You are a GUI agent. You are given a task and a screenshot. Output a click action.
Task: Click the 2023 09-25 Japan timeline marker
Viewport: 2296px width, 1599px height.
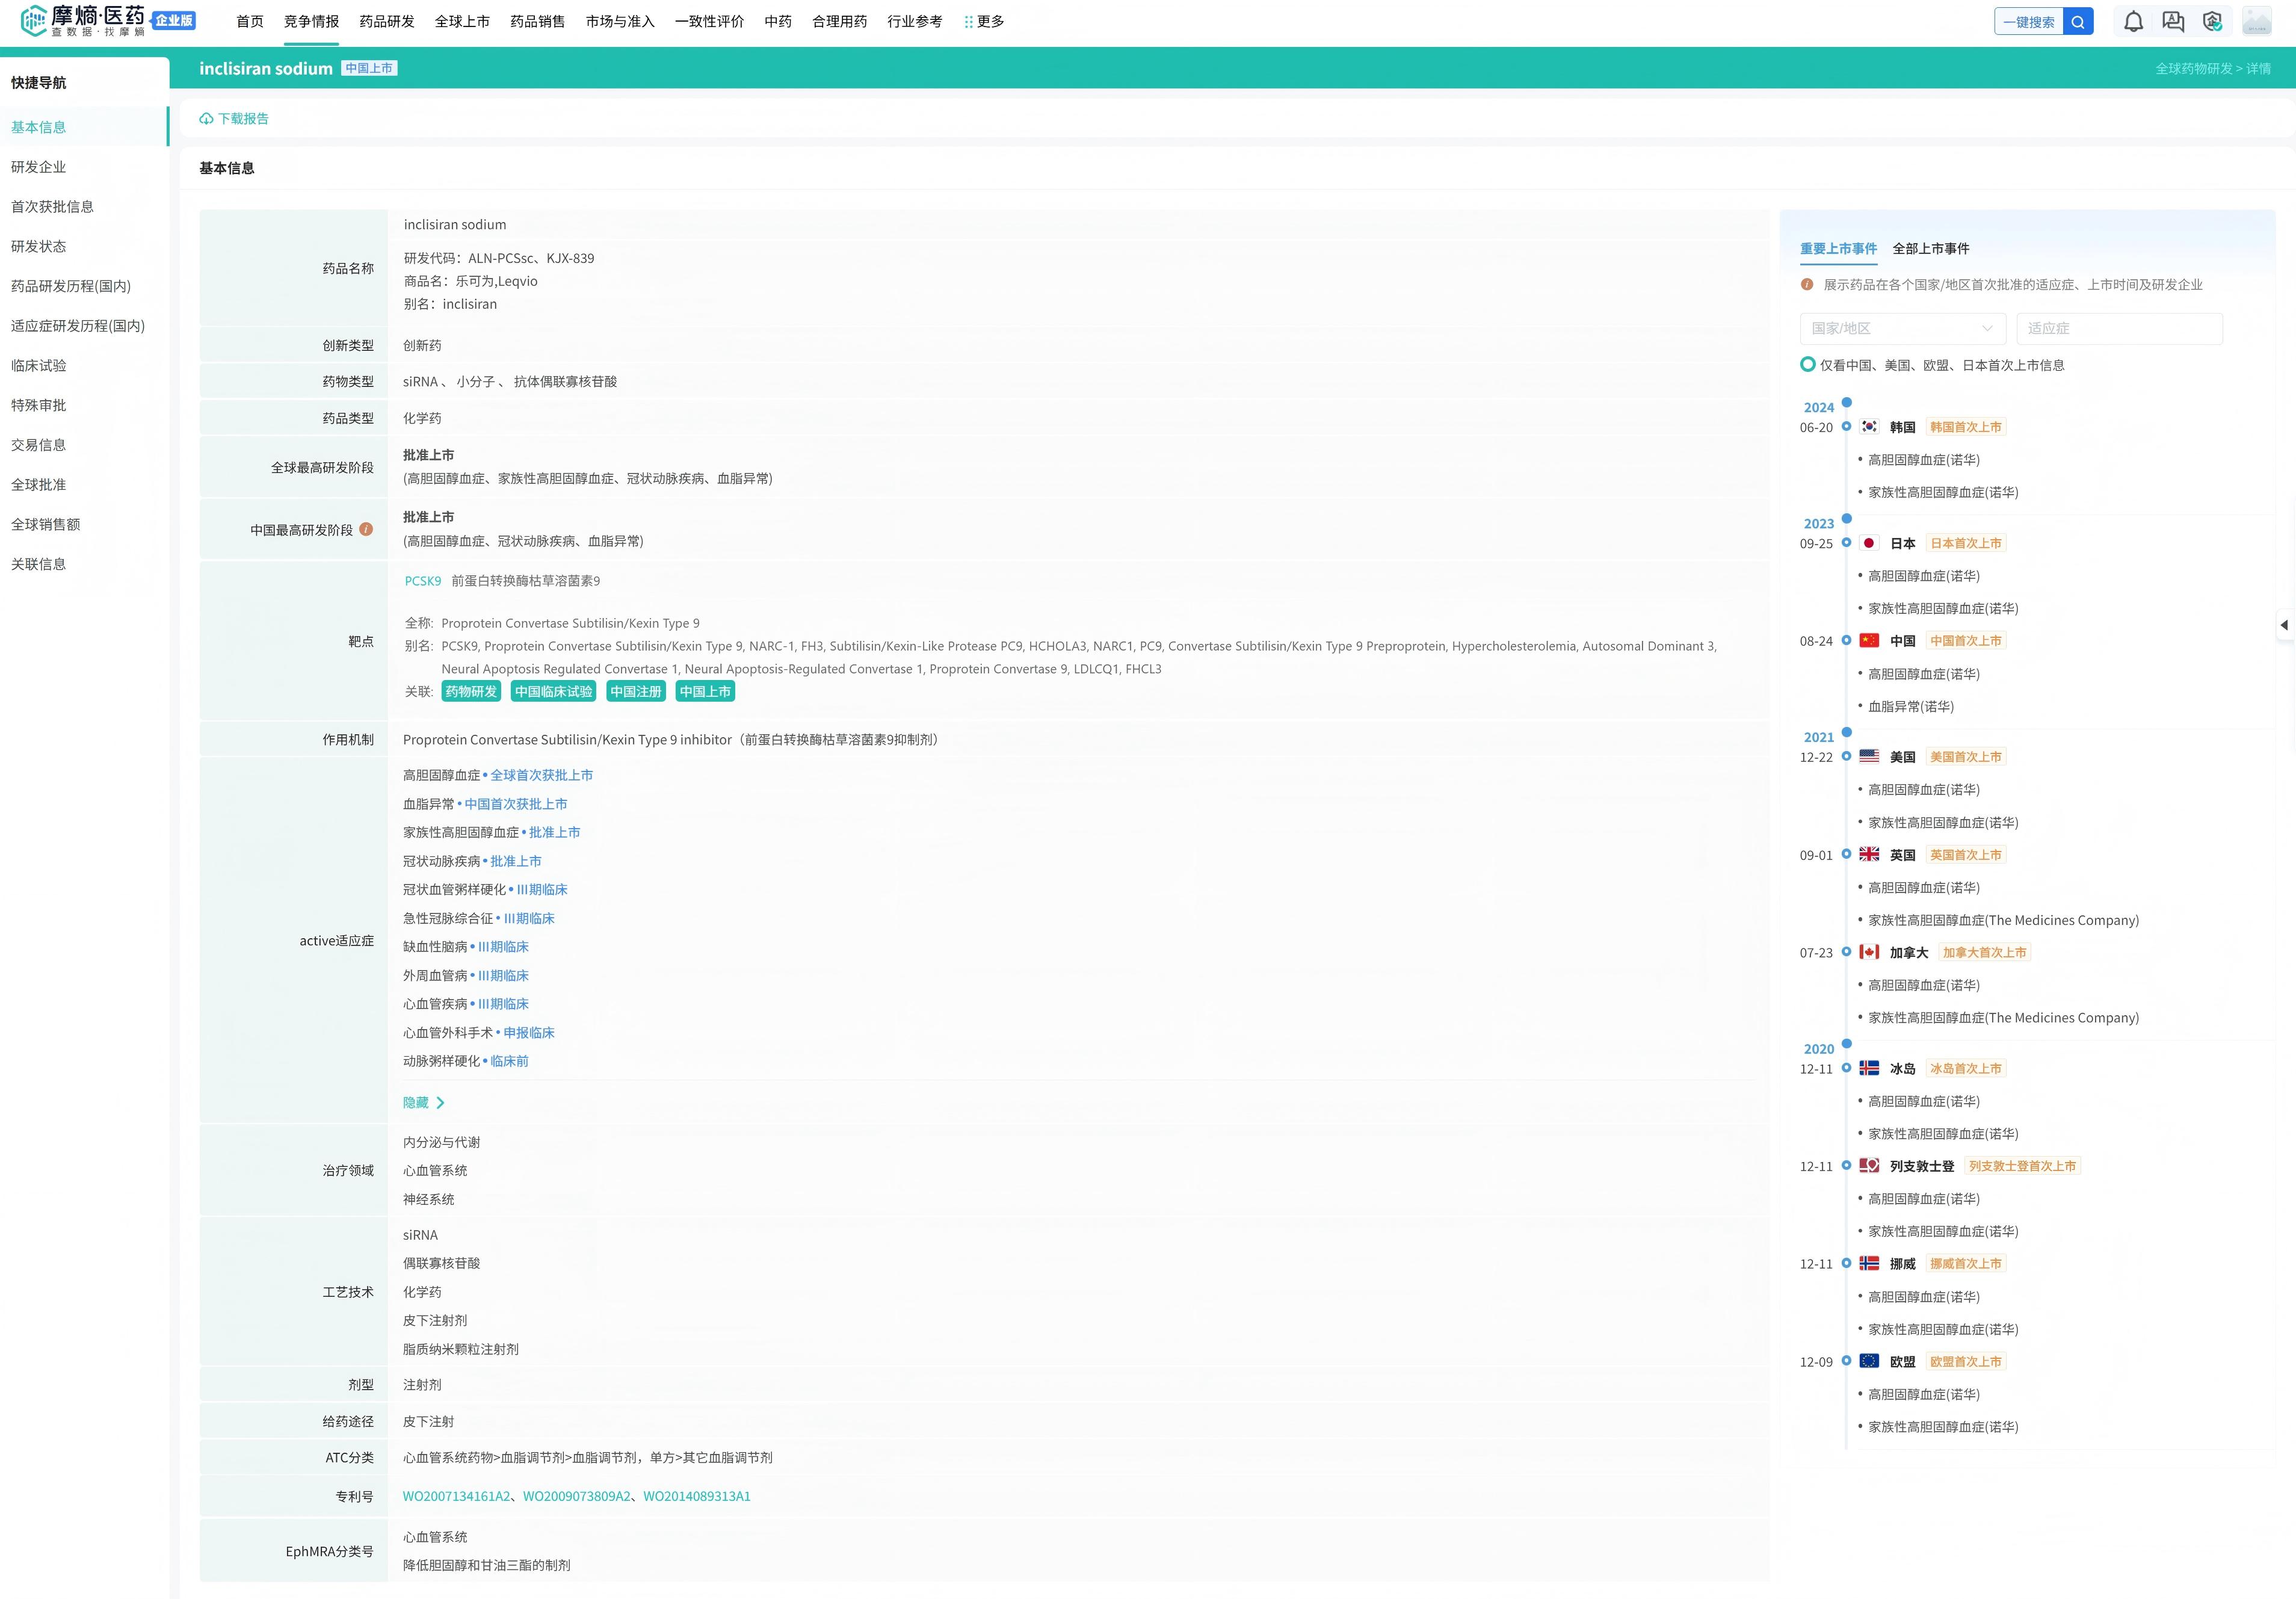(x=1847, y=543)
